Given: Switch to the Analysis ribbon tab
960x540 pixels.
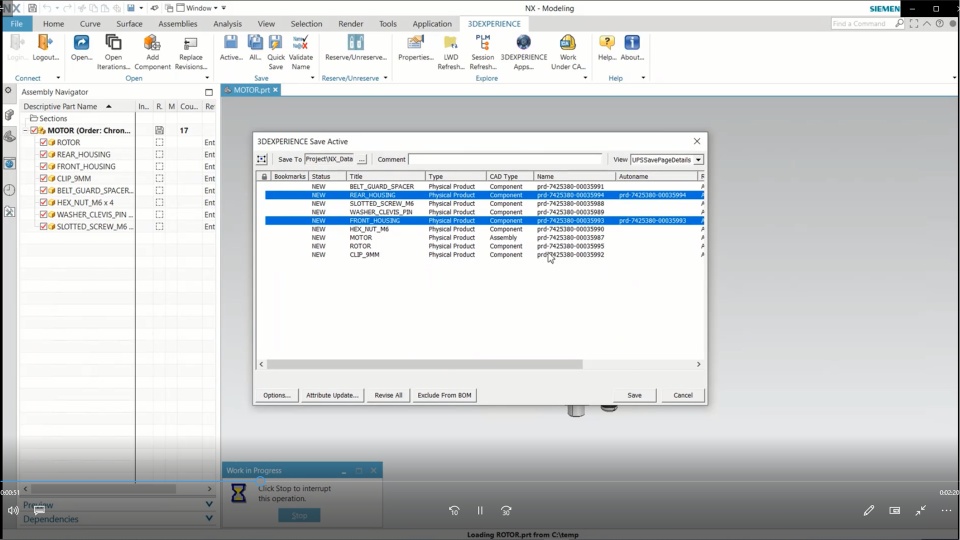Looking at the screenshot, I should tap(227, 24).
